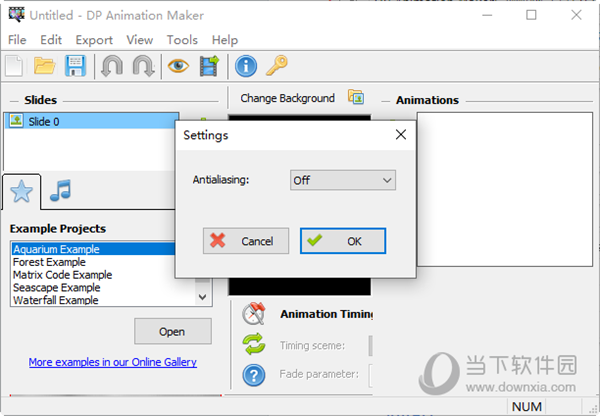Open the File menu
The width and height of the screenshot is (600, 416).
[17, 40]
